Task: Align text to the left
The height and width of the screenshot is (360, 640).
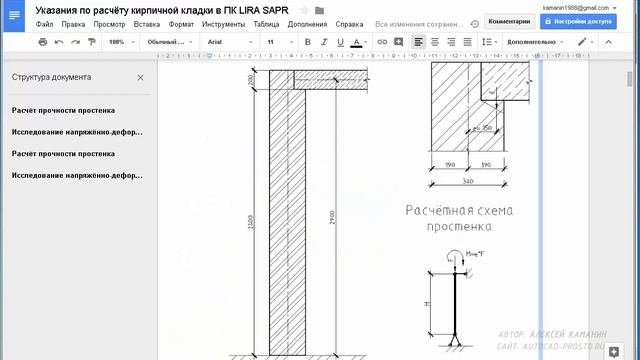Action: [x=418, y=42]
